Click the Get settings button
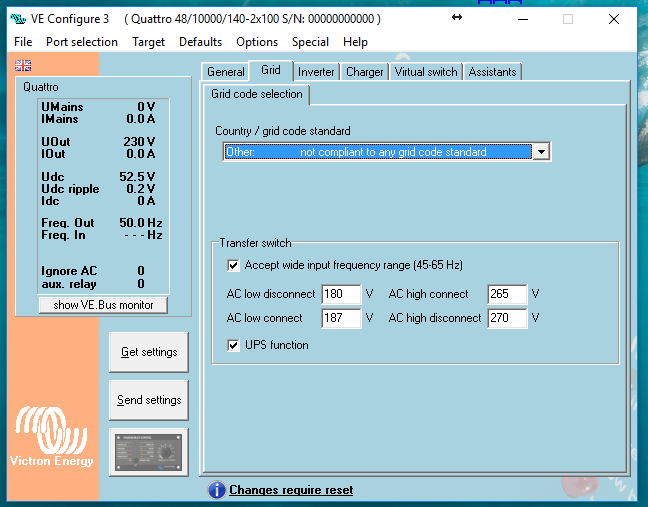 point(149,352)
